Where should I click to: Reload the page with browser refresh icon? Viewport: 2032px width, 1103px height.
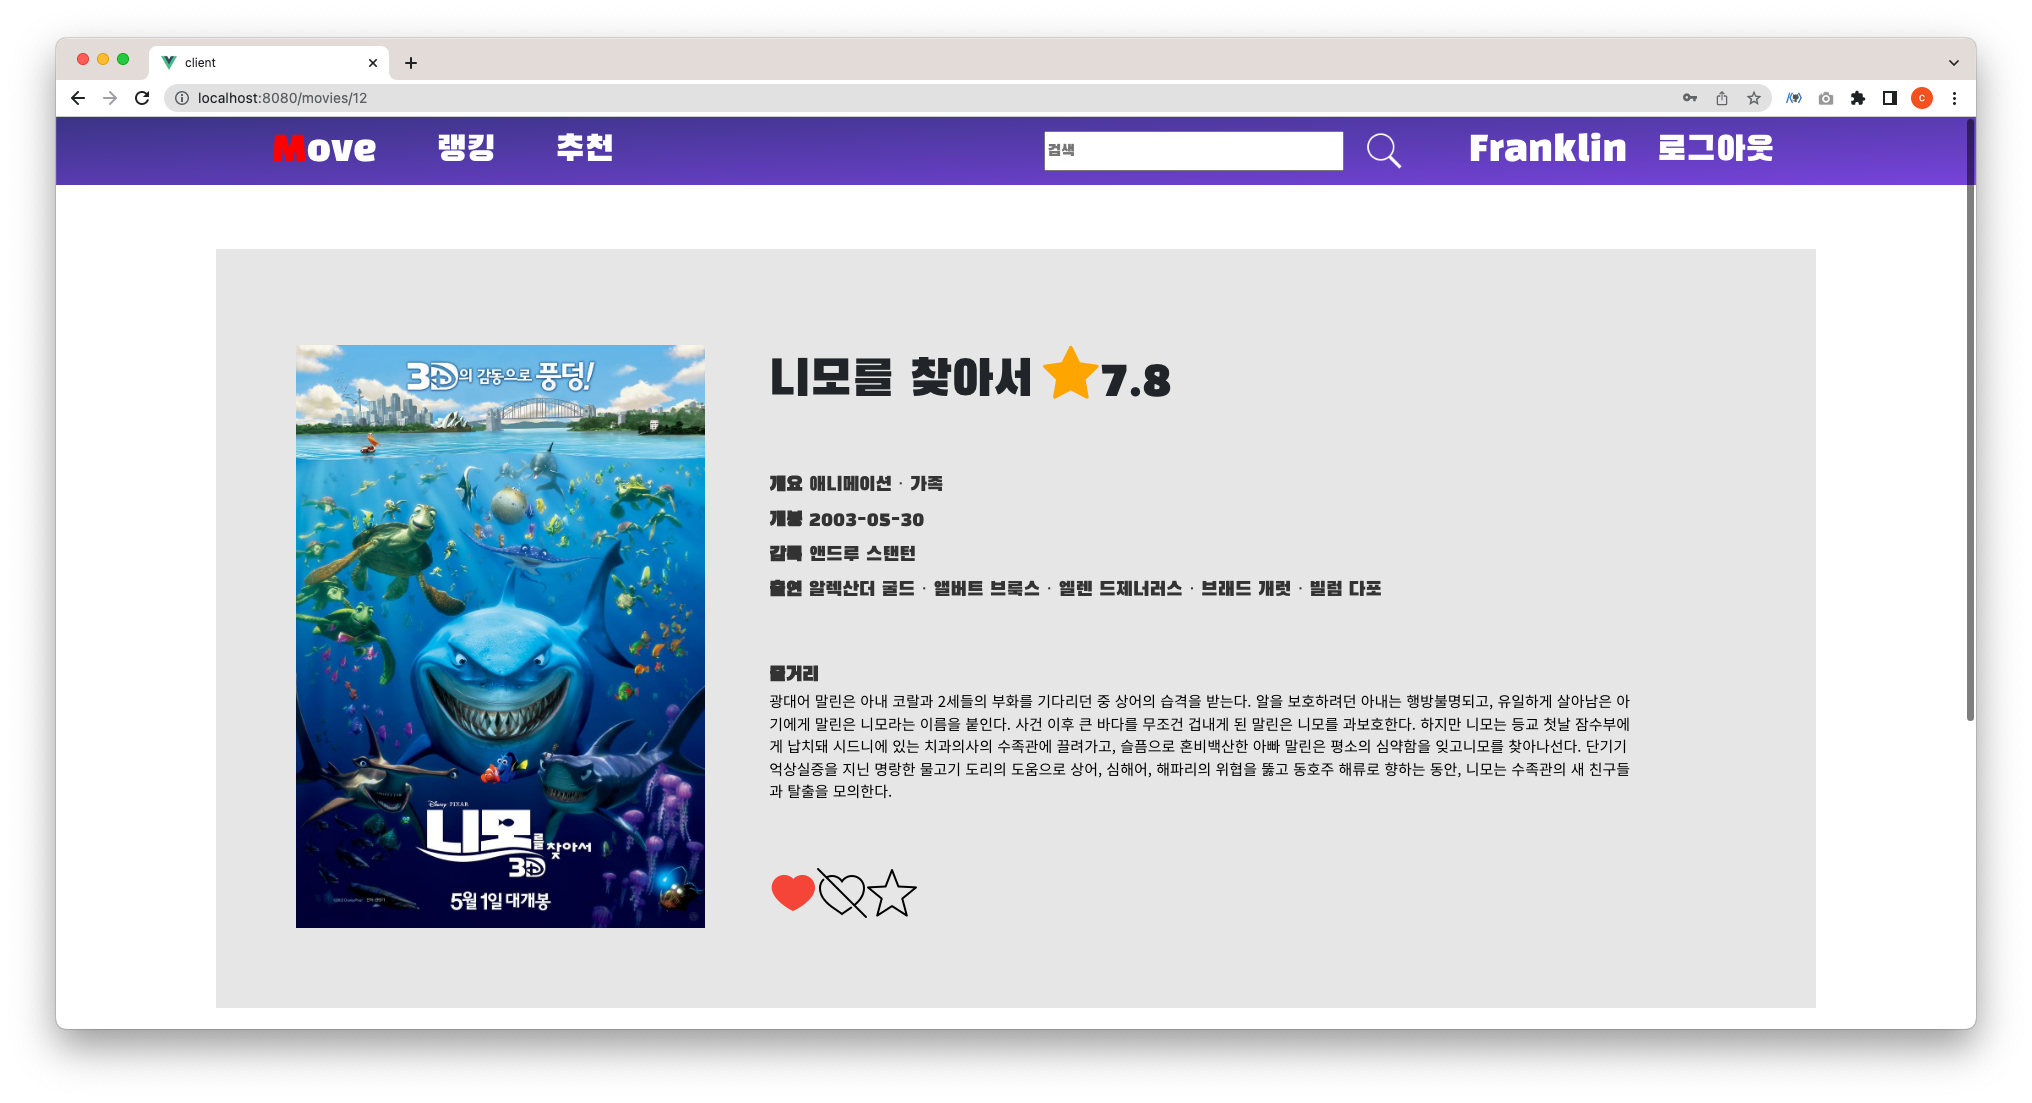142,98
